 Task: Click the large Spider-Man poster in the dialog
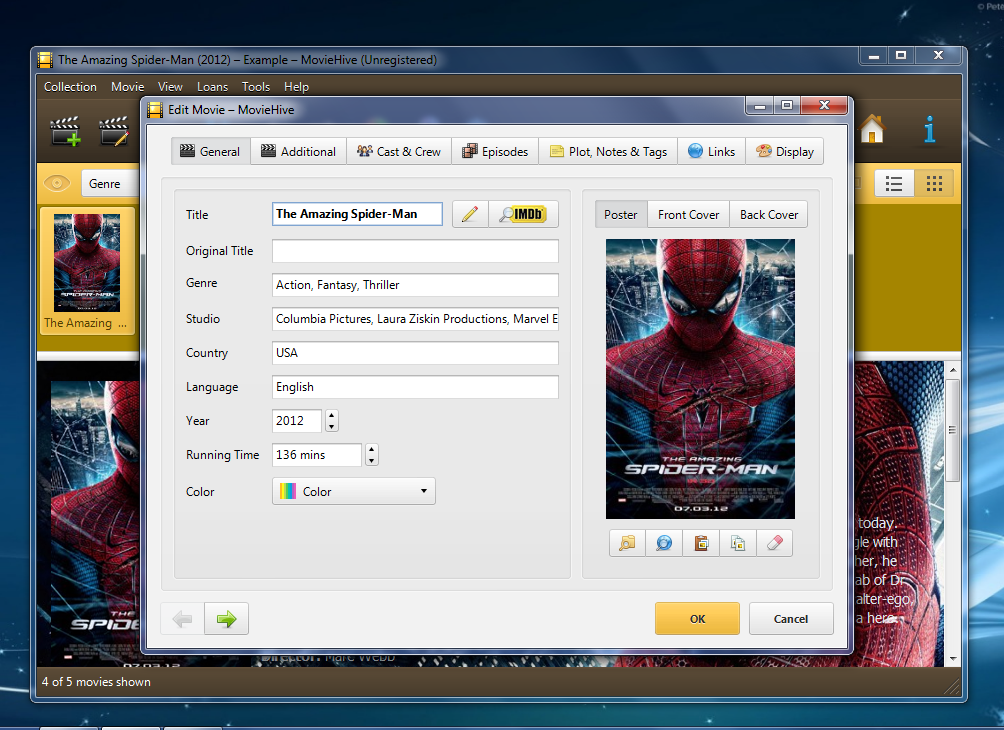click(x=700, y=379)
